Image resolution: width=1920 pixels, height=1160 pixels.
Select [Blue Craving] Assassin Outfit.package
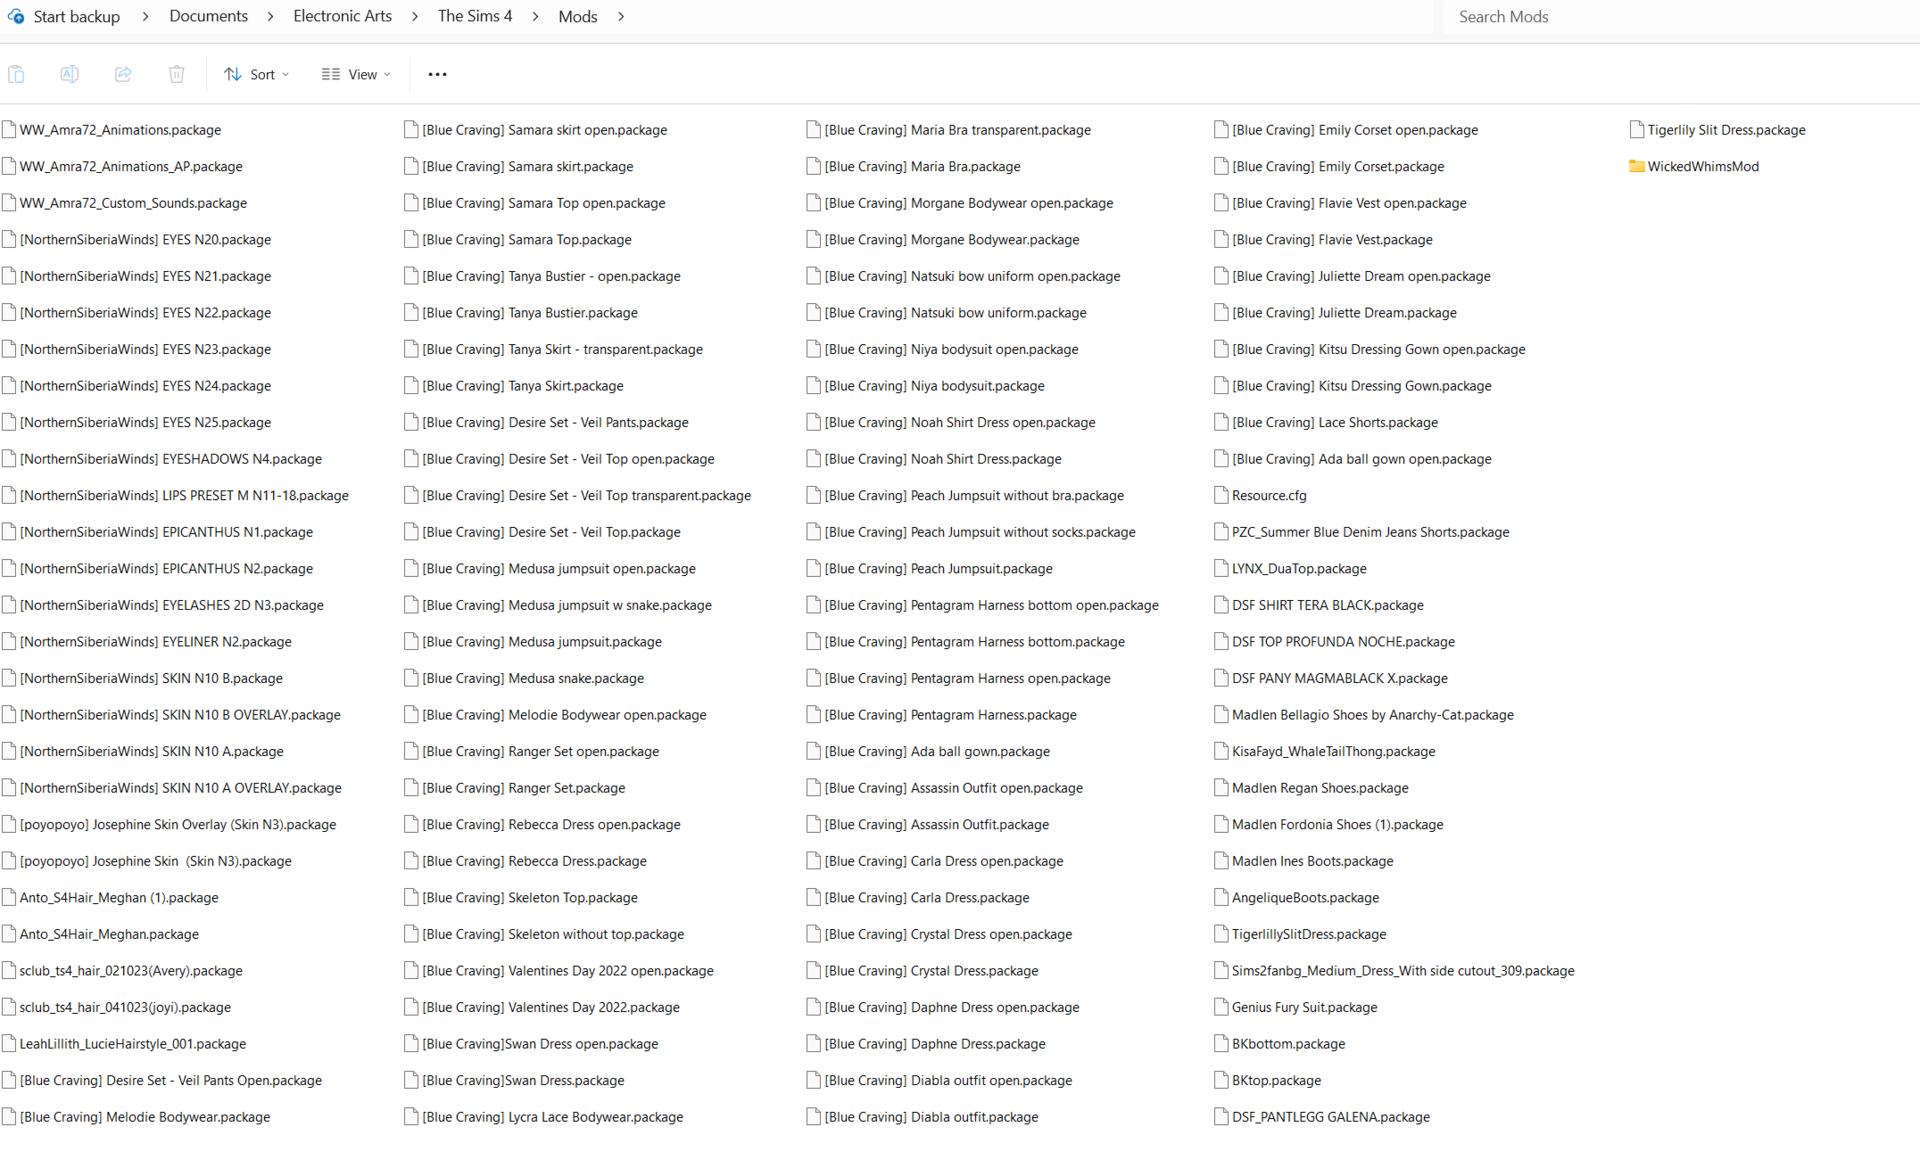tap(928, 824)
